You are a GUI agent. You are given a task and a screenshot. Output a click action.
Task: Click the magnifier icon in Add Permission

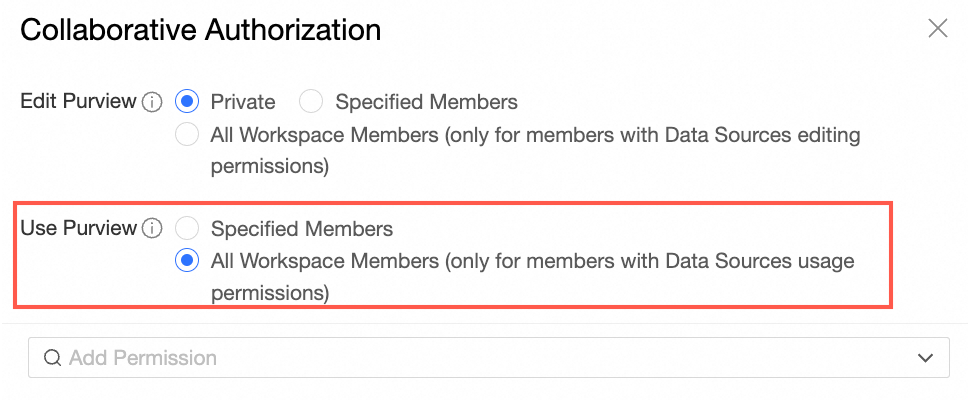52,358
